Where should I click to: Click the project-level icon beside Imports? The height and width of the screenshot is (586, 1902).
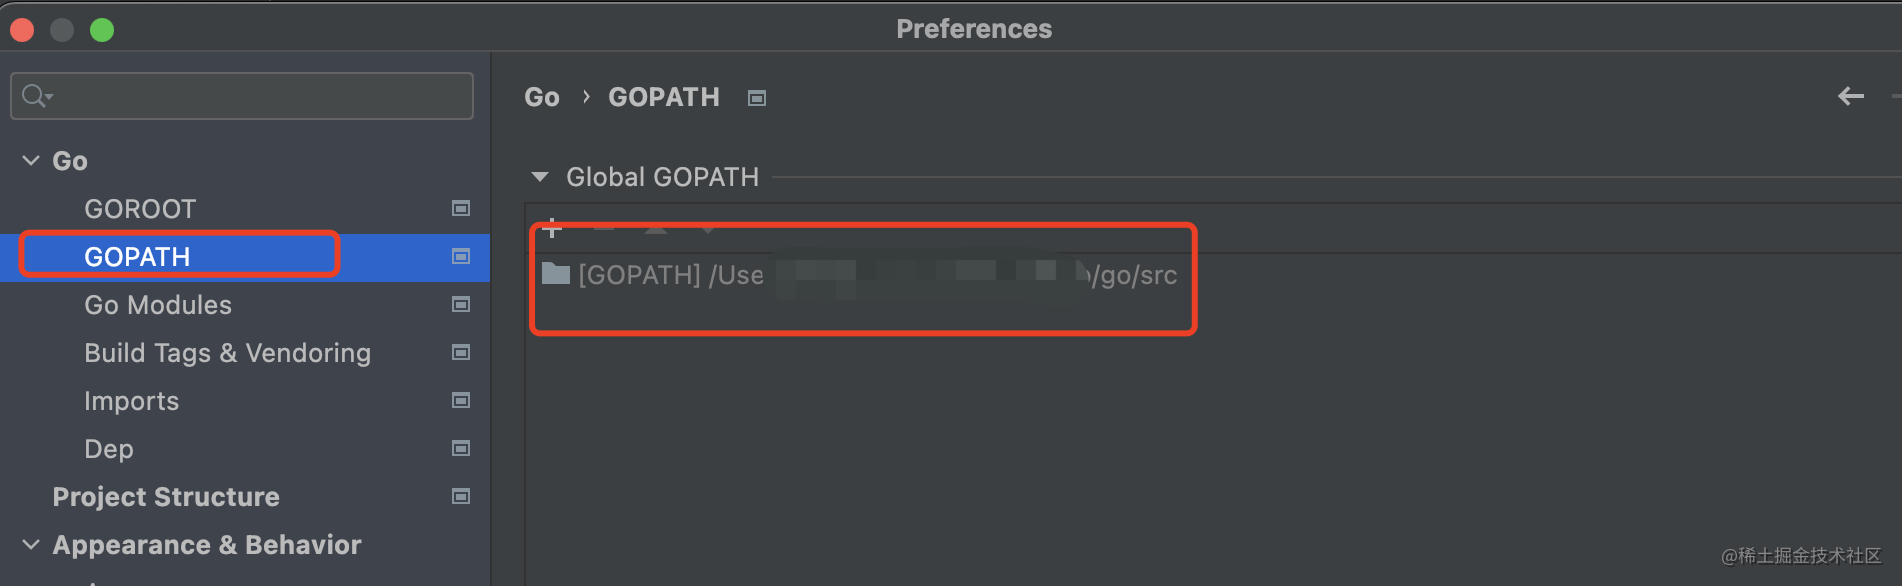pyautogui.click(x=461, y=400)
